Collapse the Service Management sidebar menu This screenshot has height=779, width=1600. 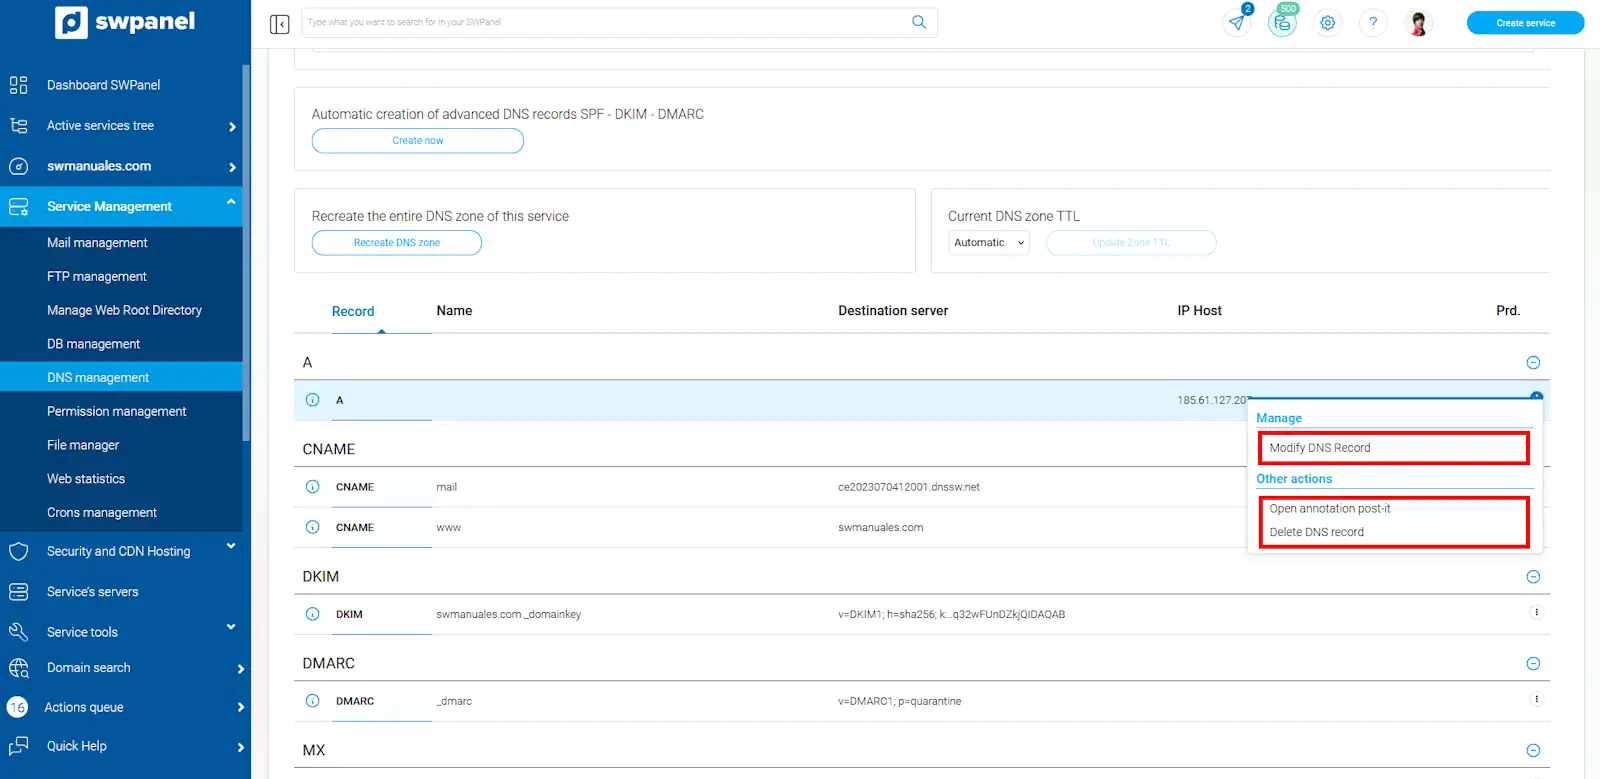pos(231,204)
